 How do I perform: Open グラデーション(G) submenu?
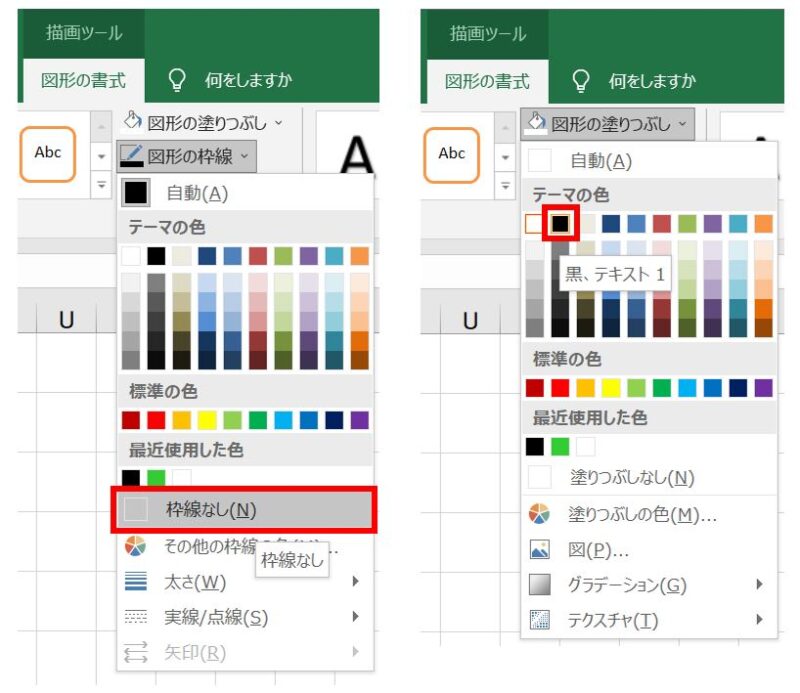(x=649, y=585)
